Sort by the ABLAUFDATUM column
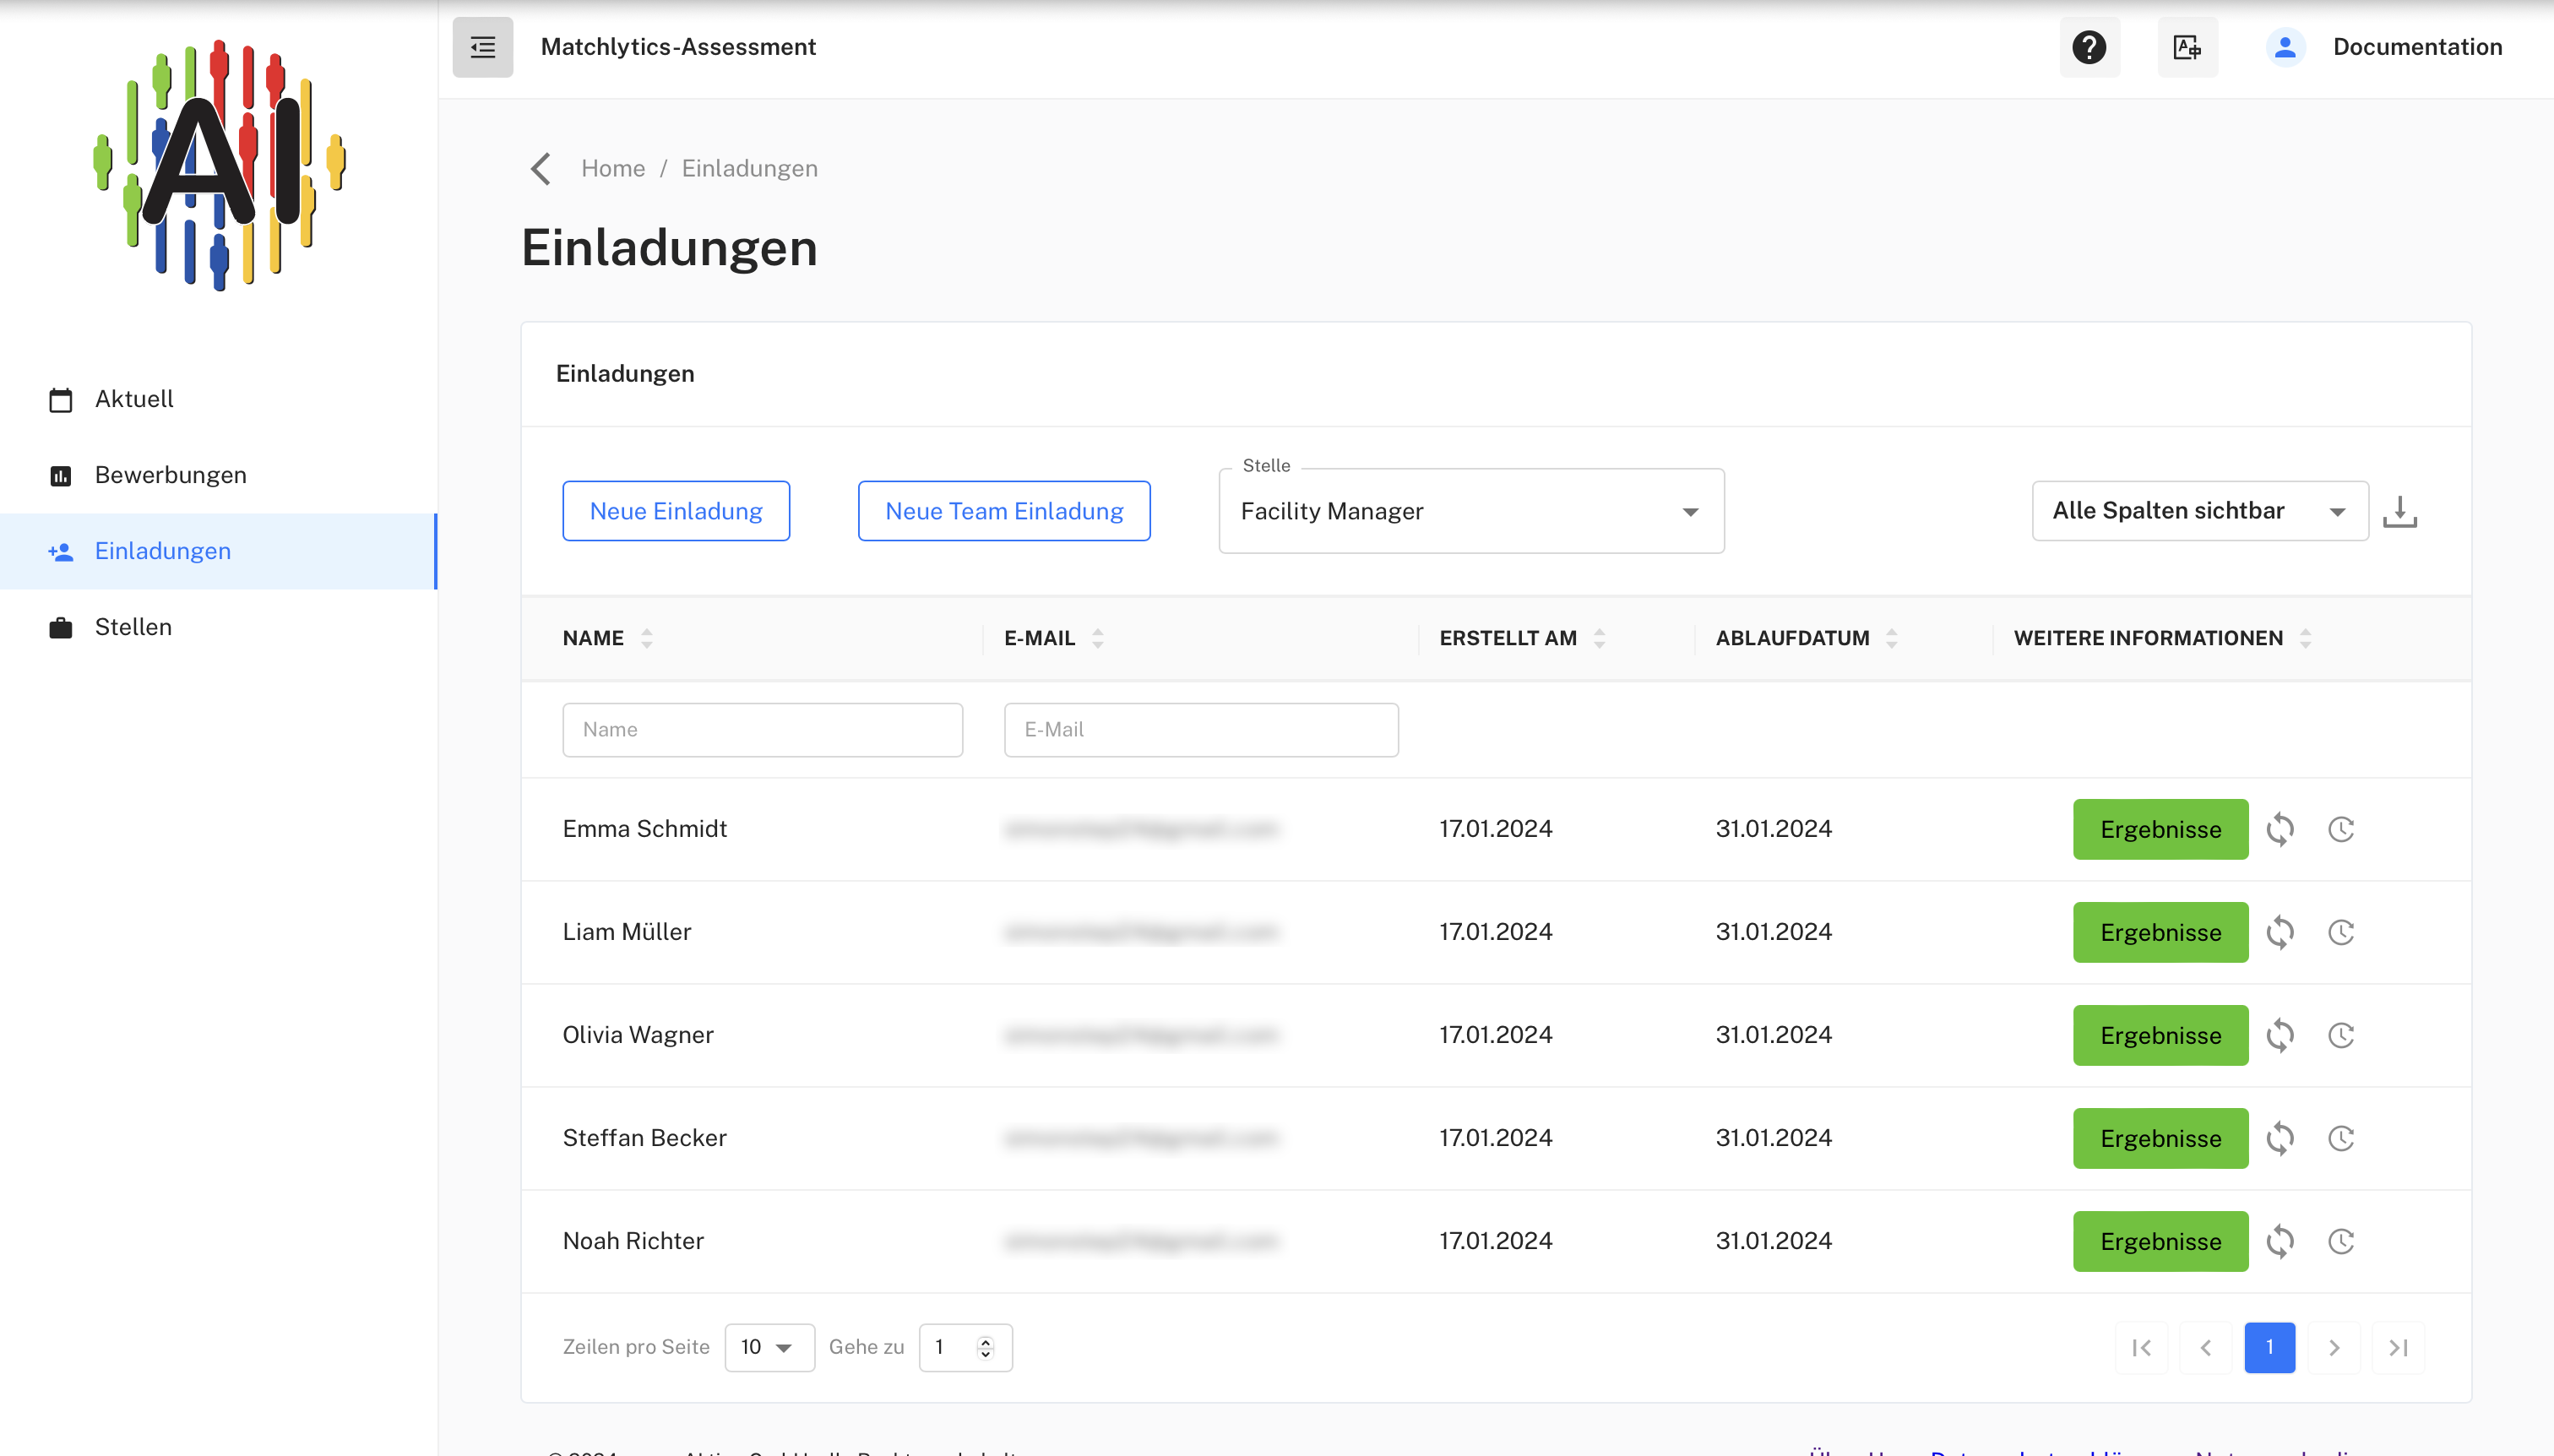This screenshot has width=2554, height=1456. 1891,638
